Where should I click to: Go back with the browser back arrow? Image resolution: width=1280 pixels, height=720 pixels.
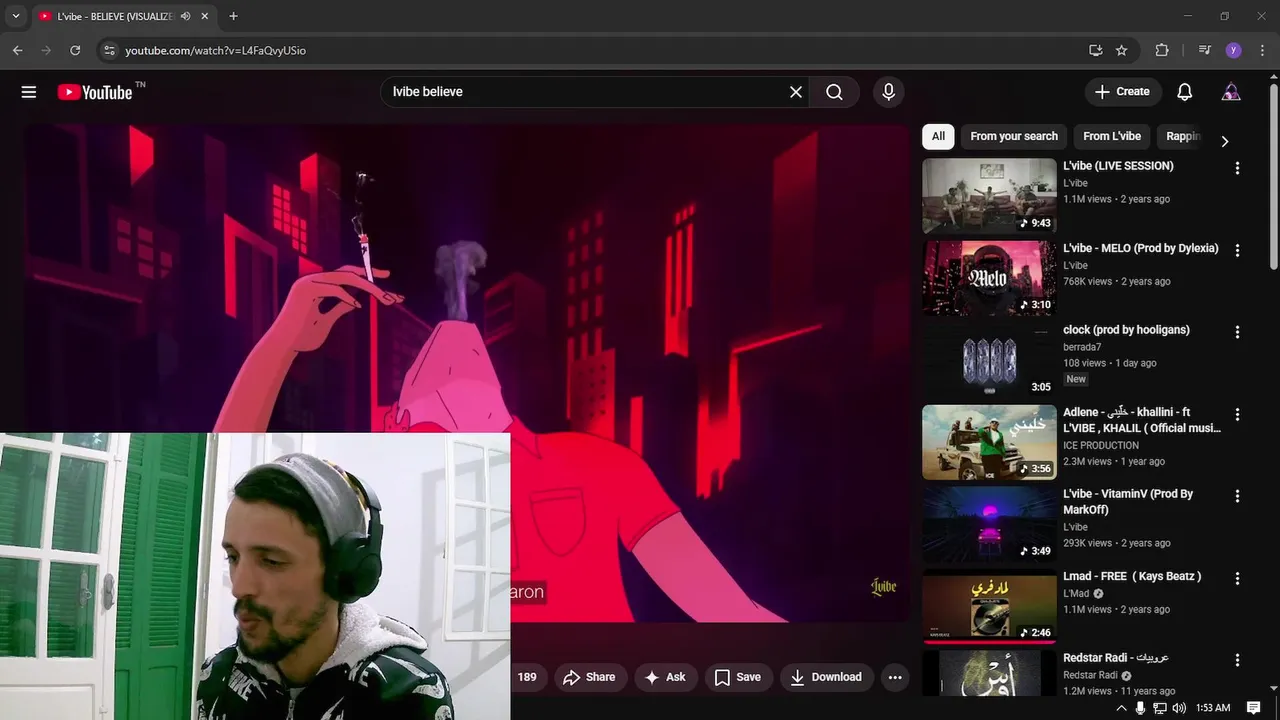point(17,50)
